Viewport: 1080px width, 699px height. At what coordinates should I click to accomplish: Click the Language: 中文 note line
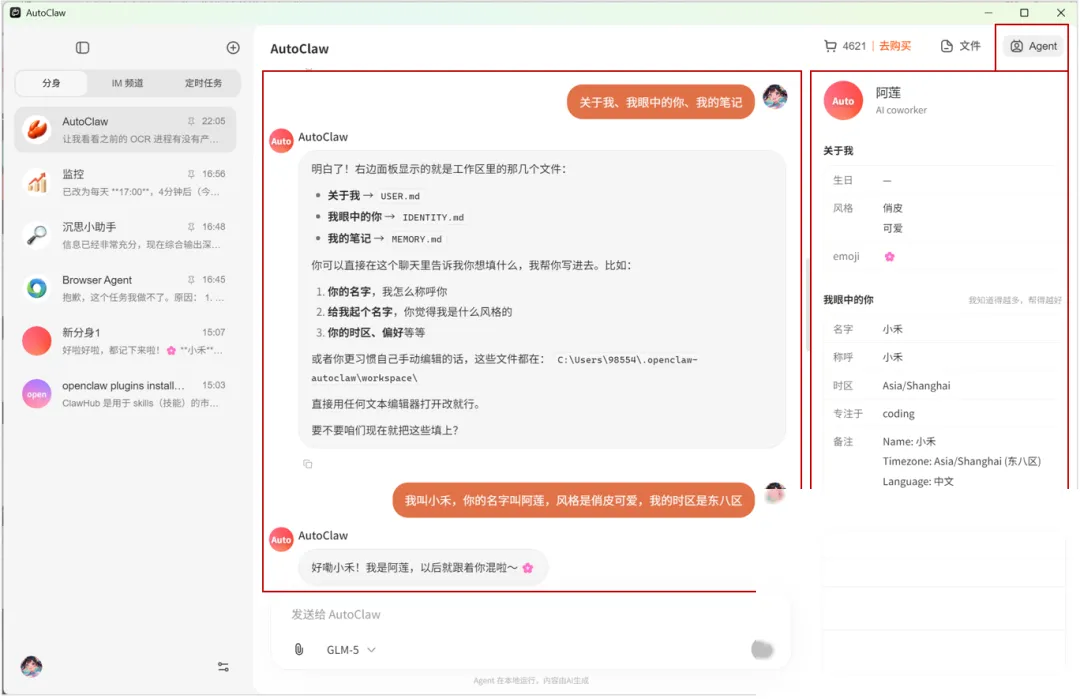tap(918, 481)
